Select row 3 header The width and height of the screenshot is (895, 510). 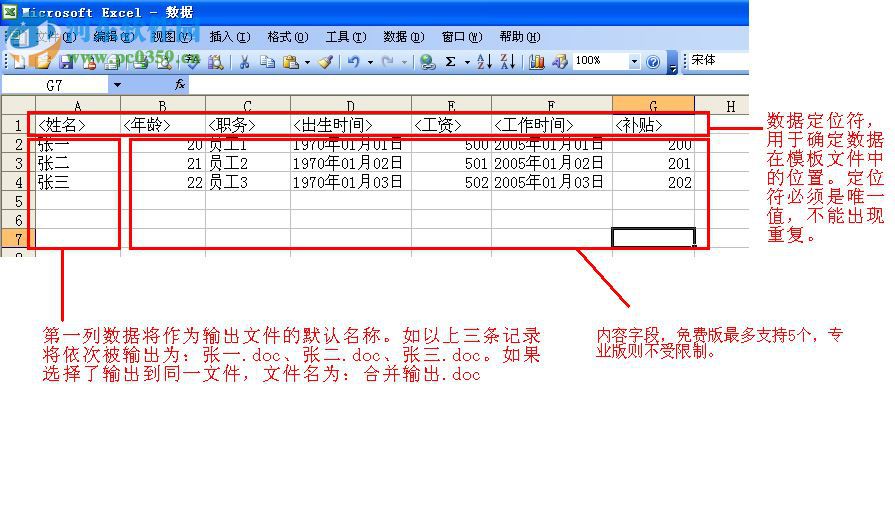click(18, 163)
